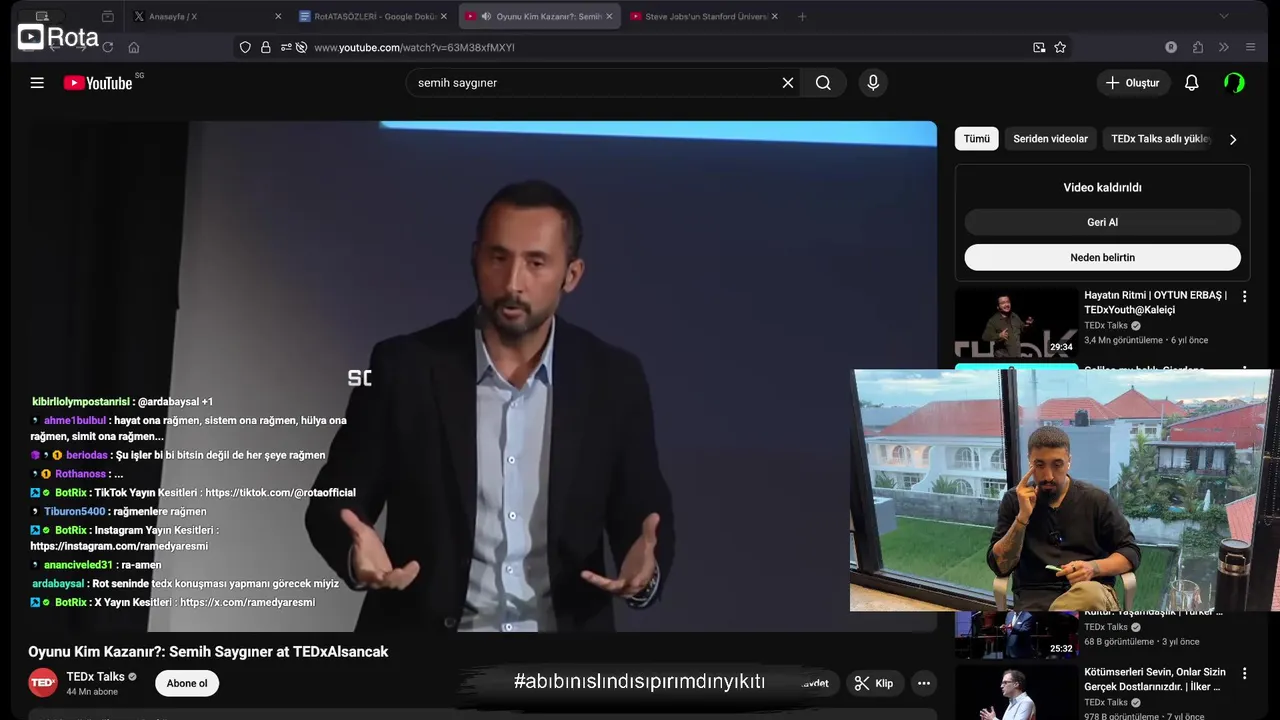Mute the Oyunu Kim Kazanır tab audio

pos(486,16)
